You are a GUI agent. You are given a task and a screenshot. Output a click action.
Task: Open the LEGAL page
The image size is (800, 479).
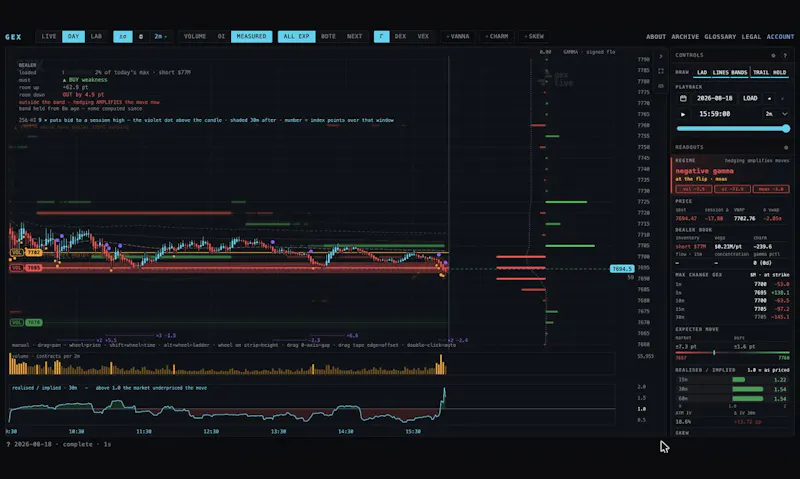[751, 37]
